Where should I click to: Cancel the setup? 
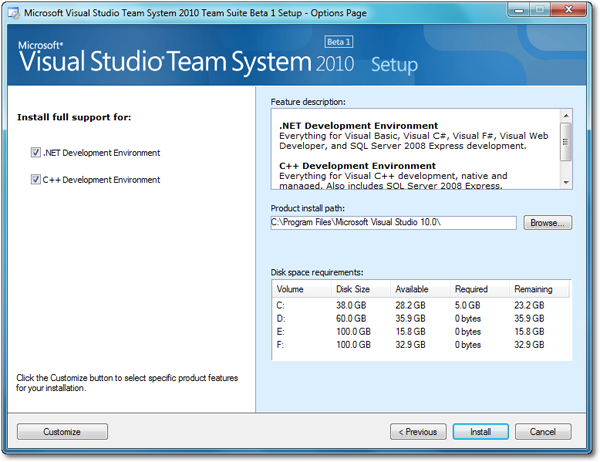pos(543,432)
